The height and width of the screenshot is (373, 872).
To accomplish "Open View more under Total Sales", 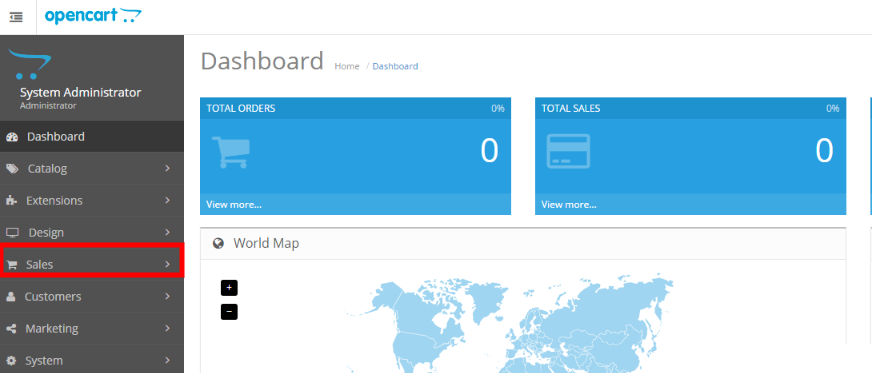I will pyautogui.click(x=569, y=205).
